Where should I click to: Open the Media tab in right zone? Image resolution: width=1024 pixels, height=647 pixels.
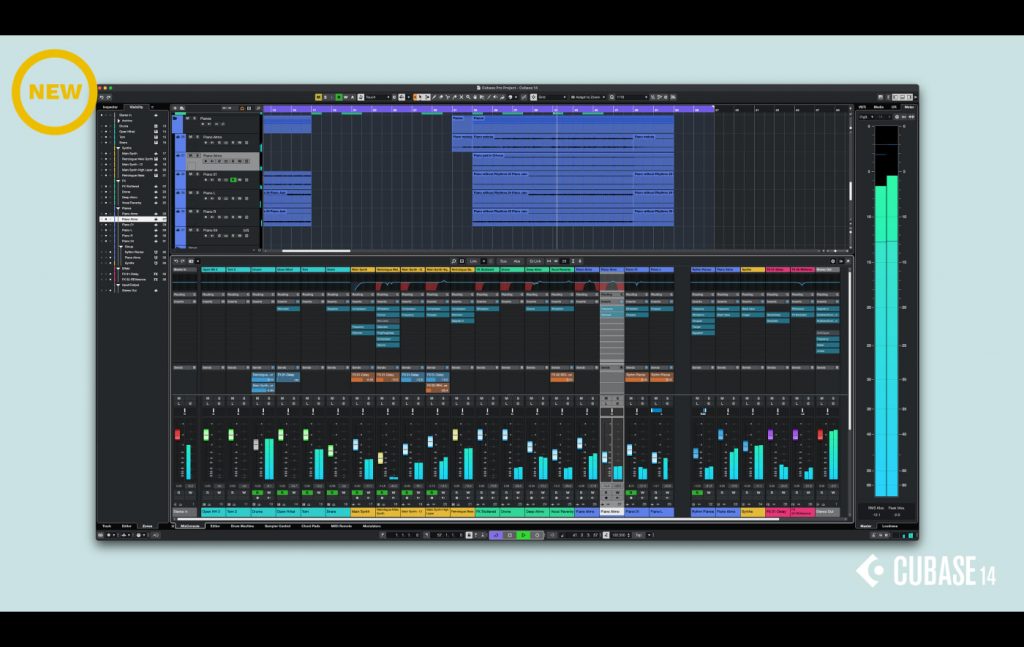click(878, 106)
